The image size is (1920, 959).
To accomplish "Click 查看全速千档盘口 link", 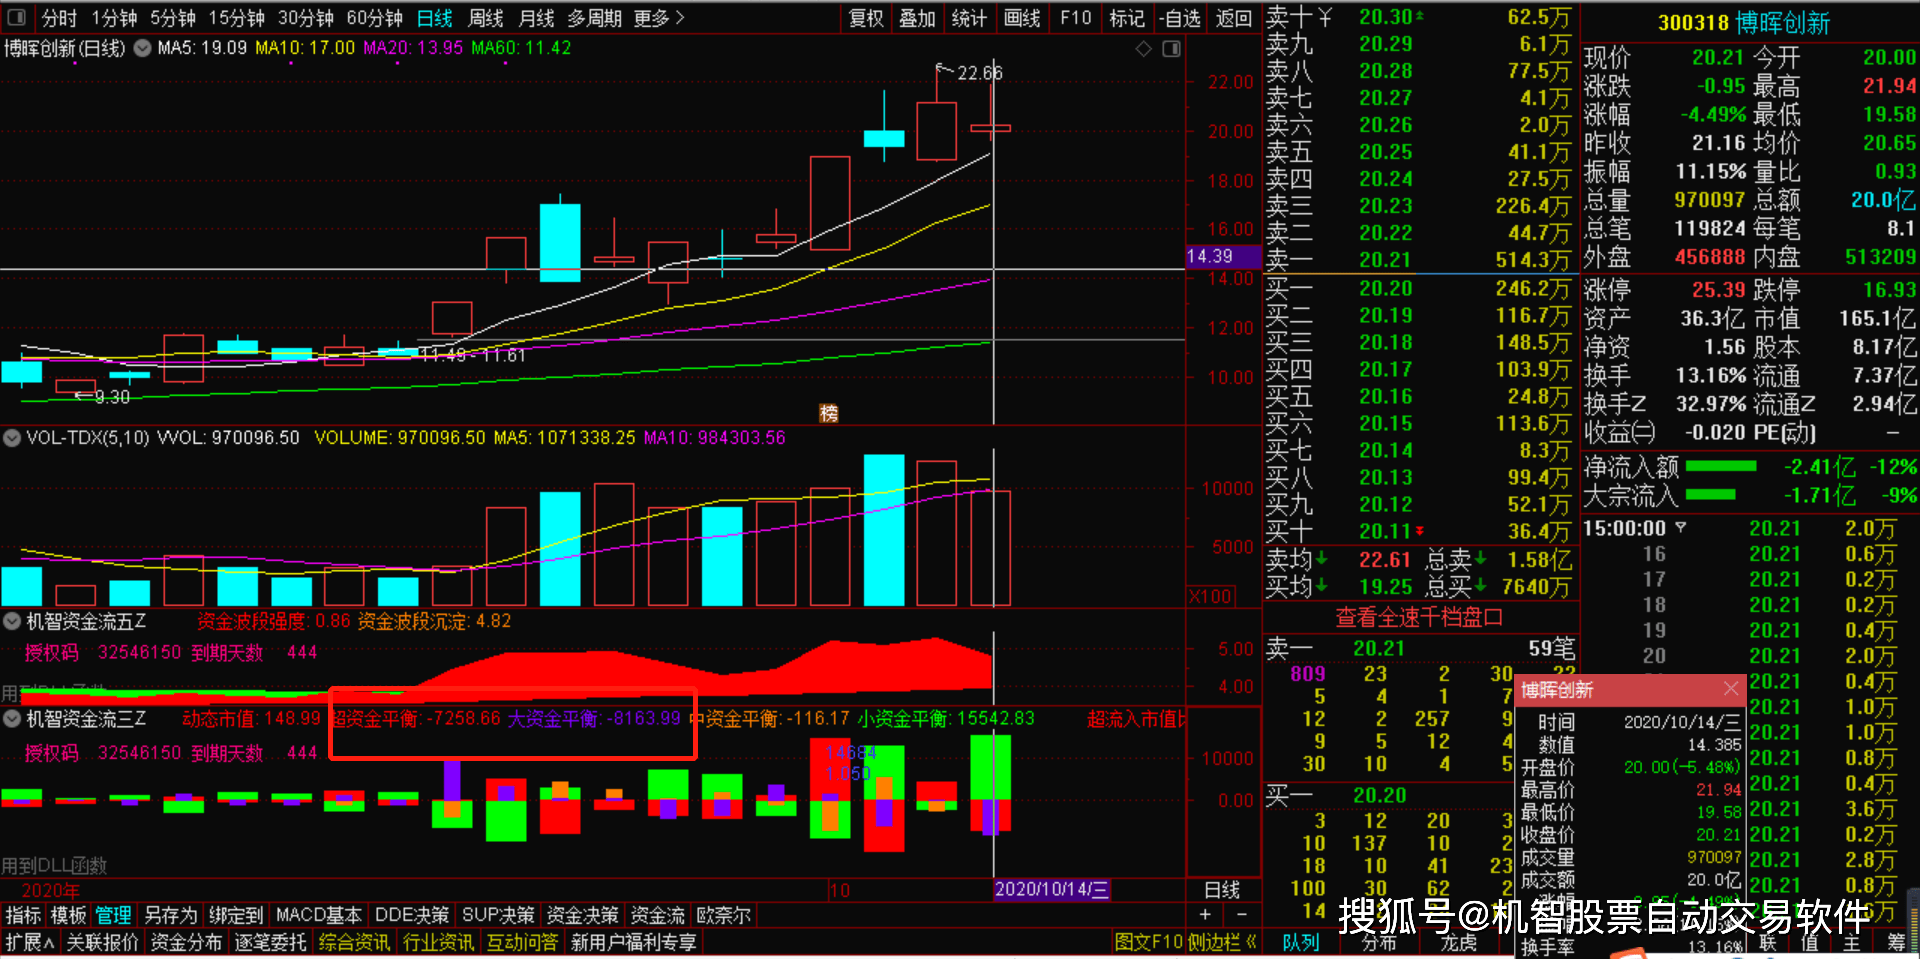I will (x=1419, y=617).
